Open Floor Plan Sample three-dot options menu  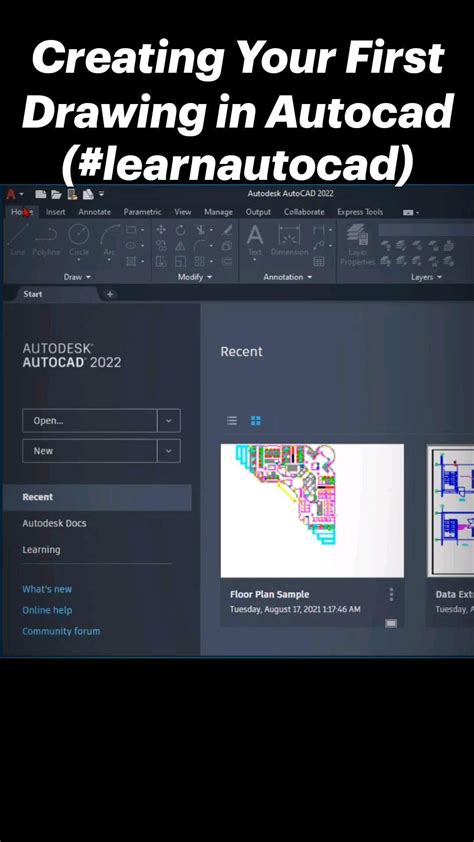click(x=391, y=594)
